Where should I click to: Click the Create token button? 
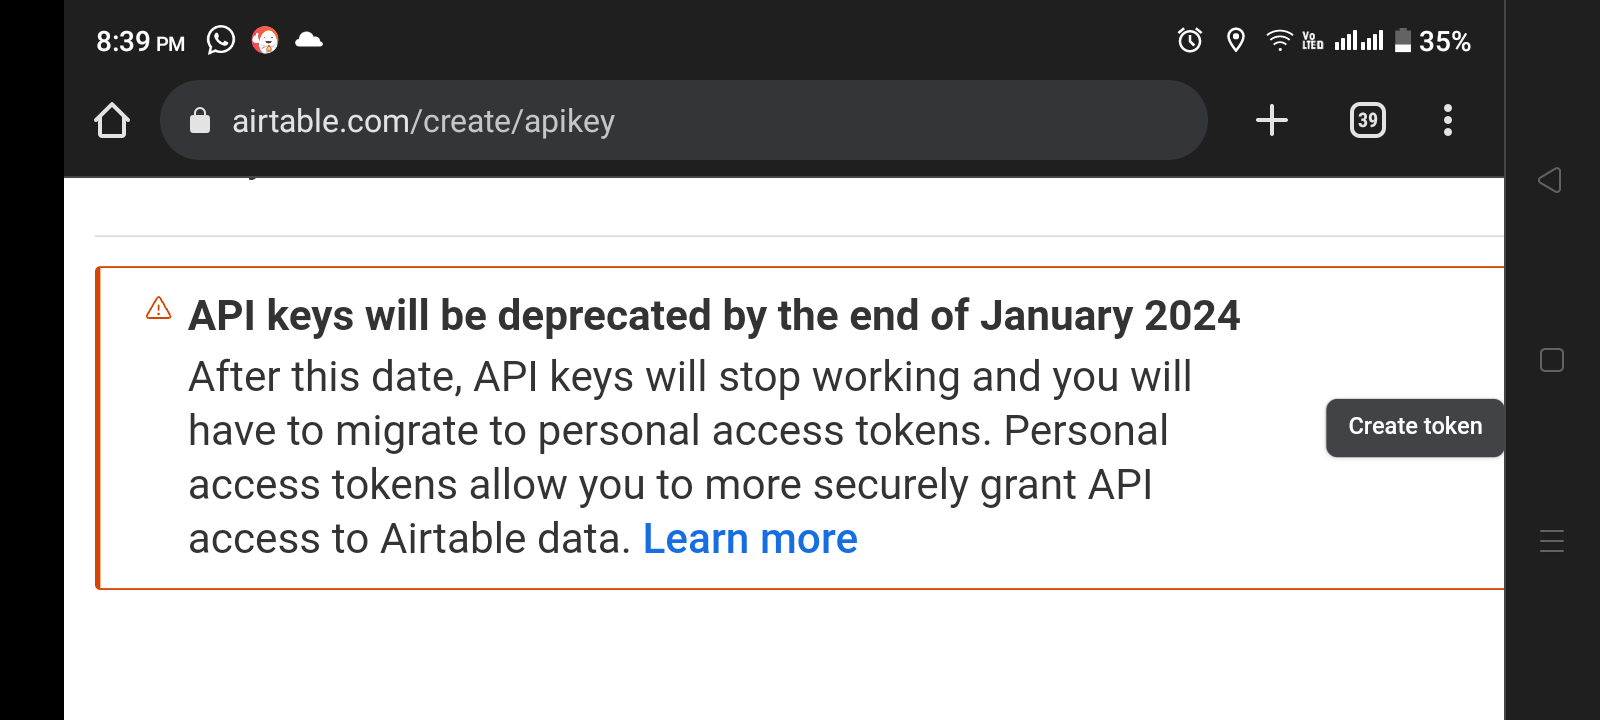click(1414, 427)
